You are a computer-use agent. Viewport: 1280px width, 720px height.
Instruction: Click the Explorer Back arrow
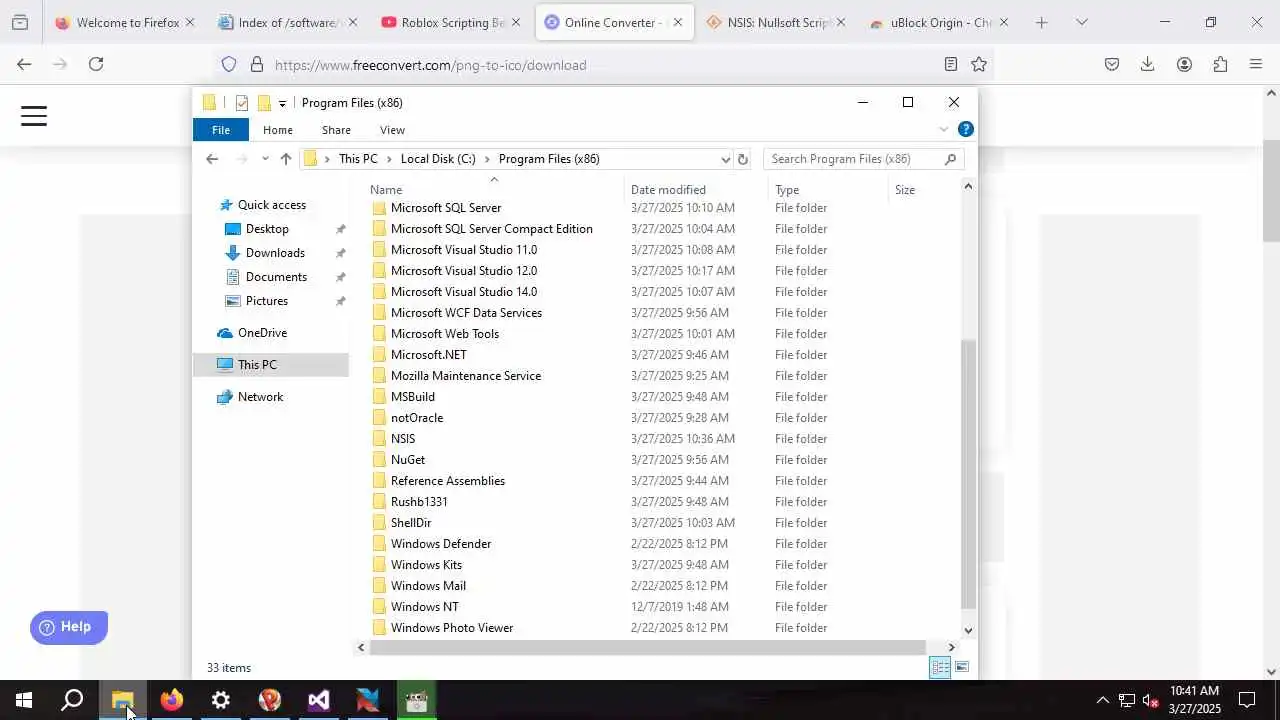[212, 159]
